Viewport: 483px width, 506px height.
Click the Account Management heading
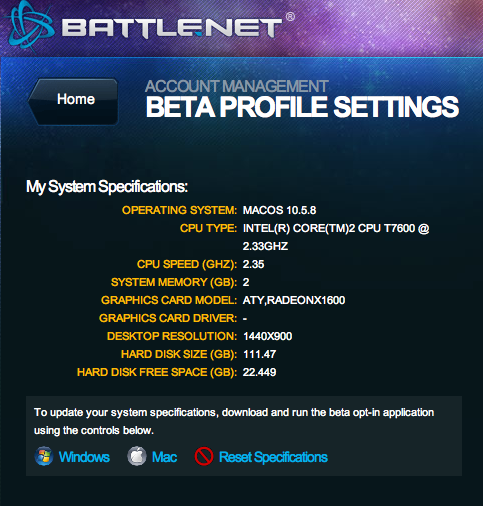(x=237, y=87)
